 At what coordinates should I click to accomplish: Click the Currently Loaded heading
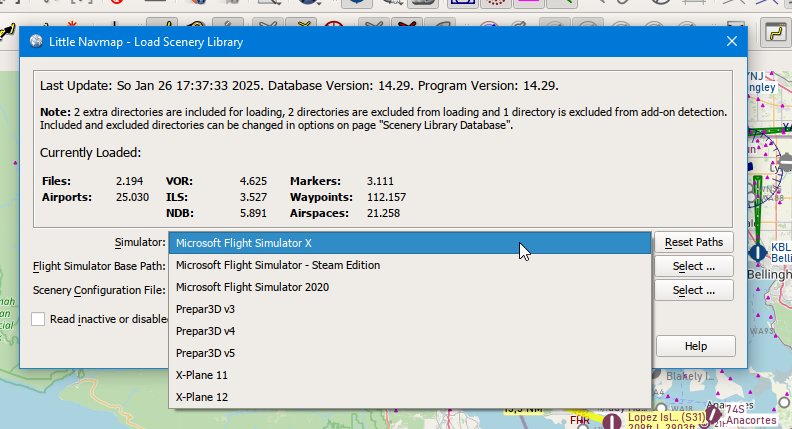90,153
